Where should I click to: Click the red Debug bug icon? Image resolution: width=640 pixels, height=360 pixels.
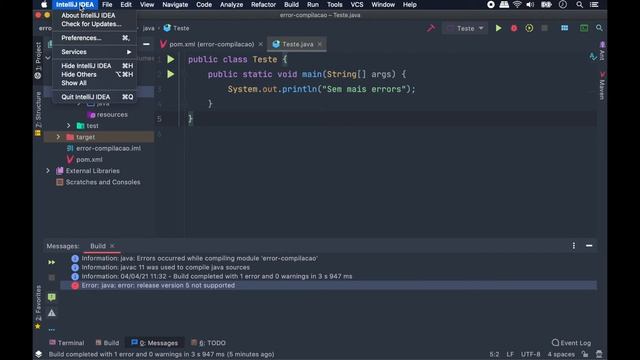(x=514, y=28)
